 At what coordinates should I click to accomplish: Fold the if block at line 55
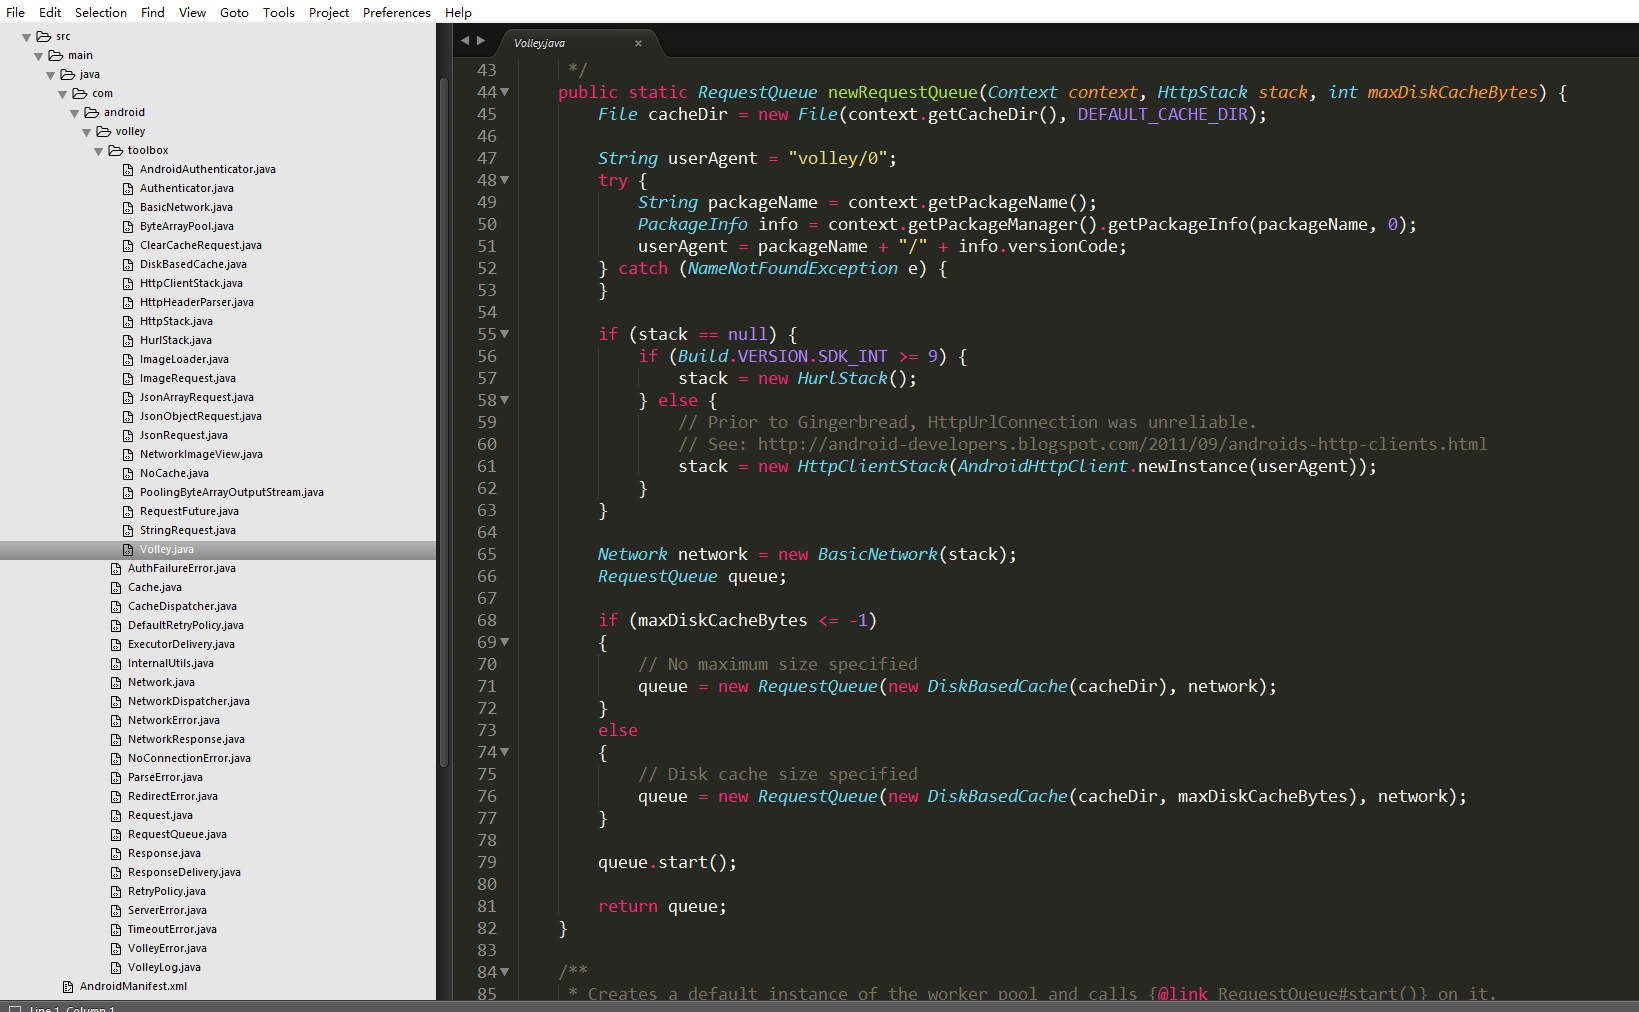pos(505,334)
